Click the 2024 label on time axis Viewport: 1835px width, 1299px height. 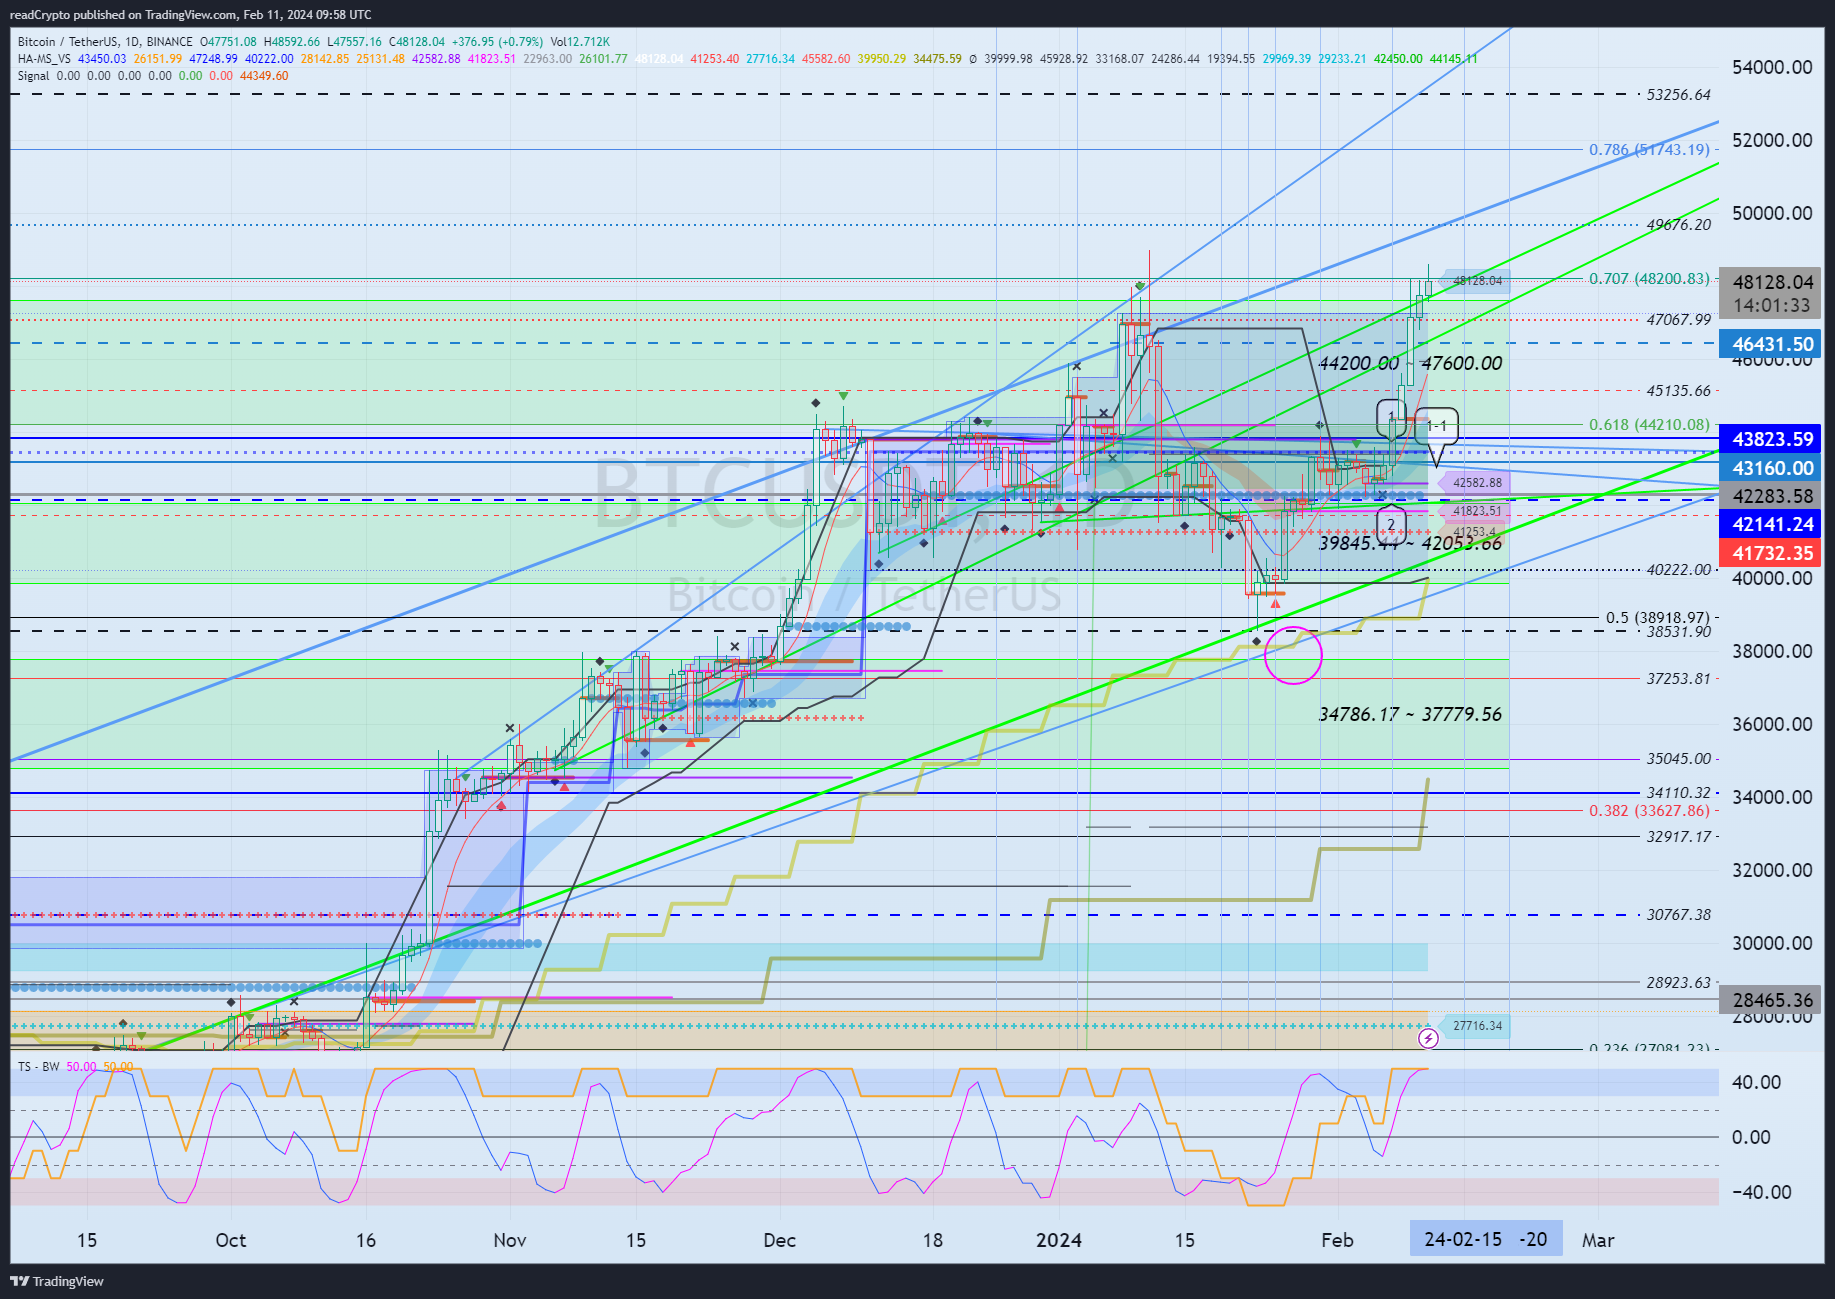(1059, 1240)
